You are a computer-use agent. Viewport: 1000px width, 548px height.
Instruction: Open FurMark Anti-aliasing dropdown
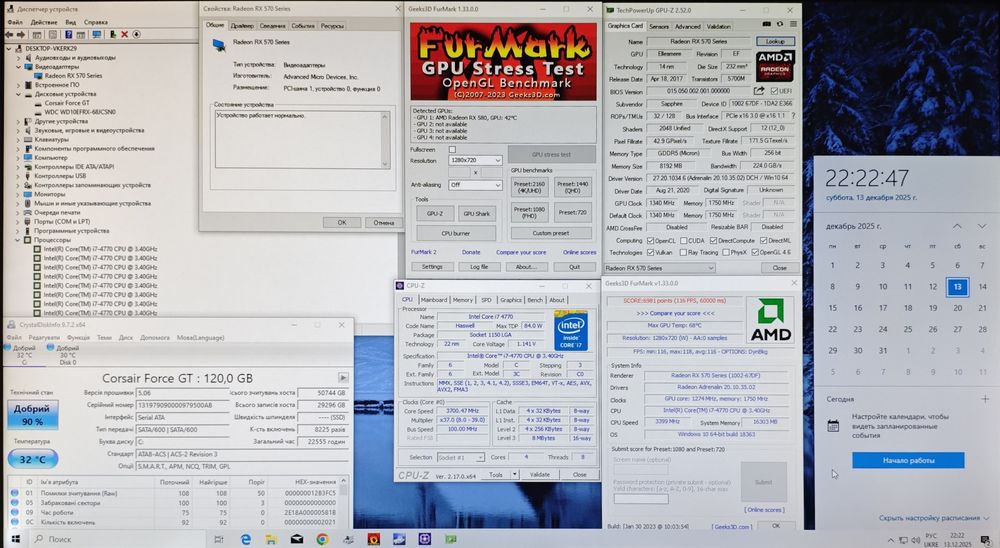pos(476,184)
